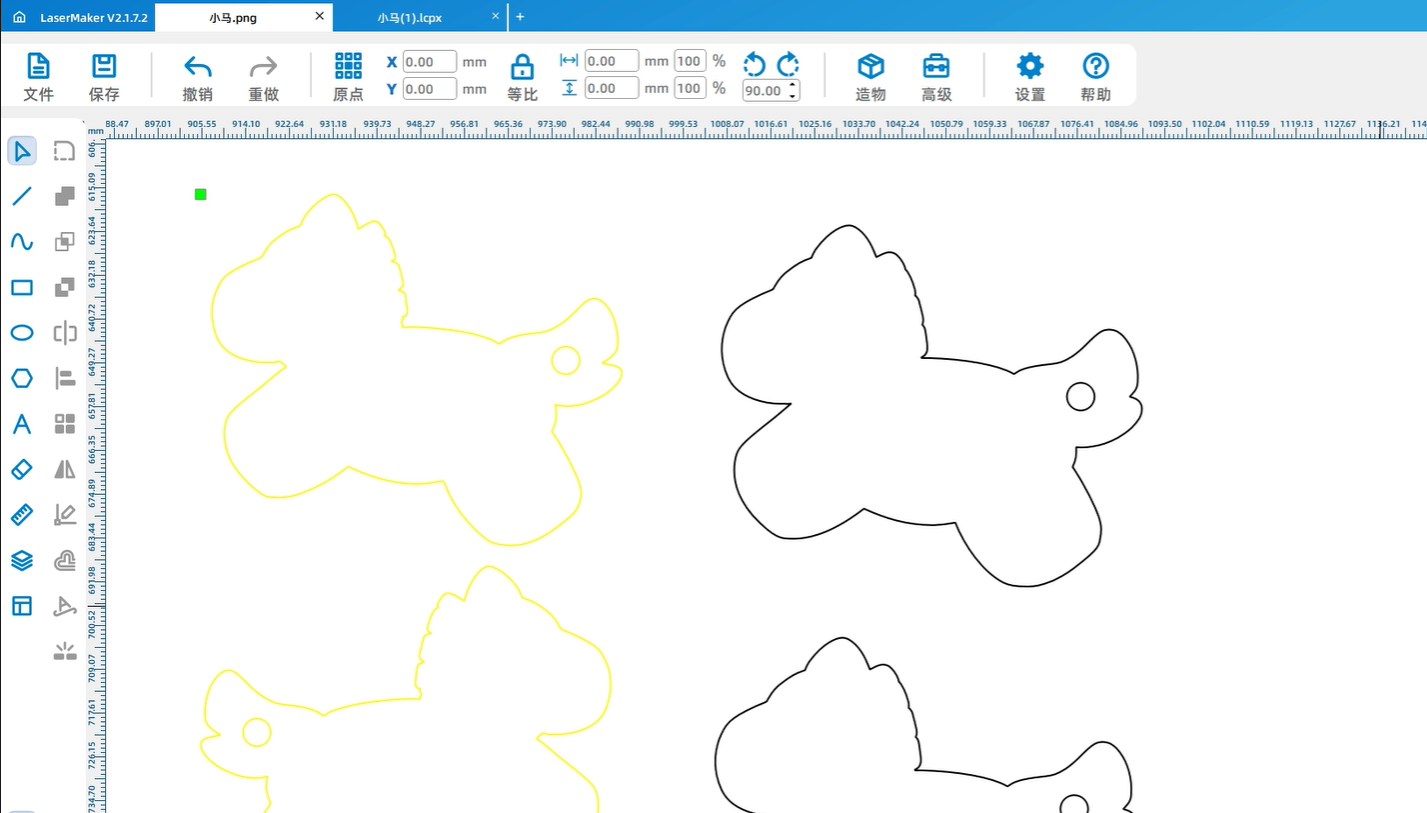Image resolution: width=1427 pixels, height=813 pixels.
Task: Increase rotation angle with up stepper
Action: point(793,86)
